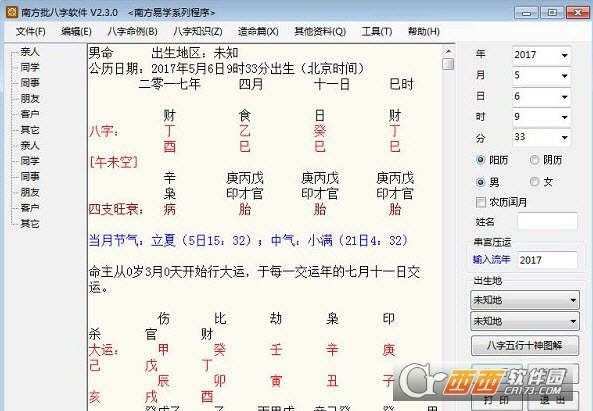Minimize the 南方批八字软件 window
Image resolution: width=593 pixels, height=411 pixels.
526,12
